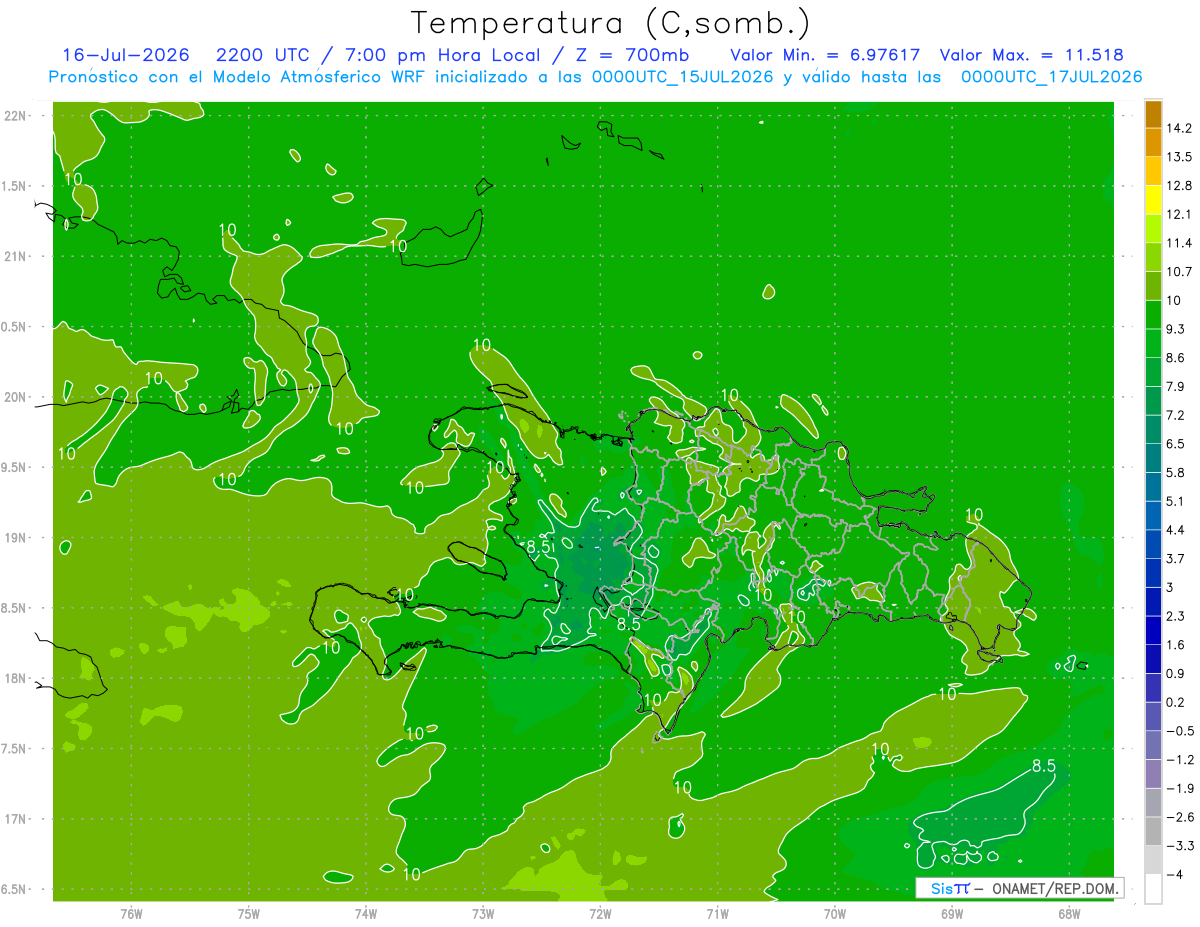The image size is (1200, 927).
Task: Click the 76W longitude axis label
Action: (131, 914)
